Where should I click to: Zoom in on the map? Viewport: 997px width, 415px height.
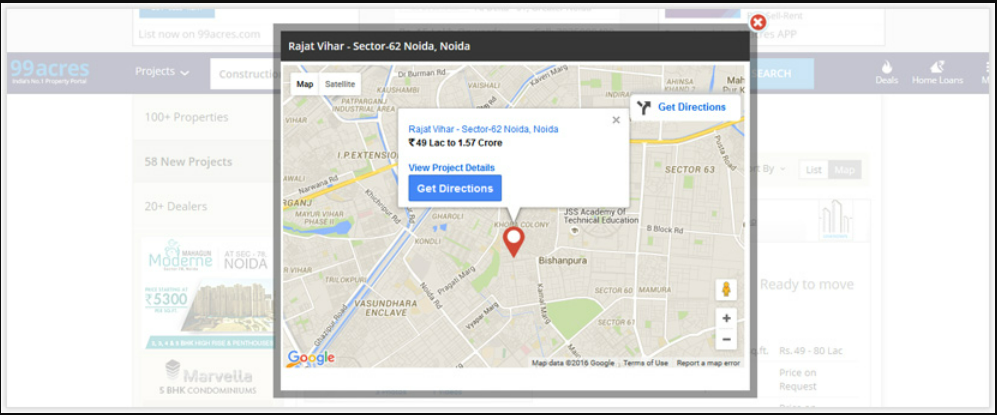pyautogui.click(x=726, y=318)
